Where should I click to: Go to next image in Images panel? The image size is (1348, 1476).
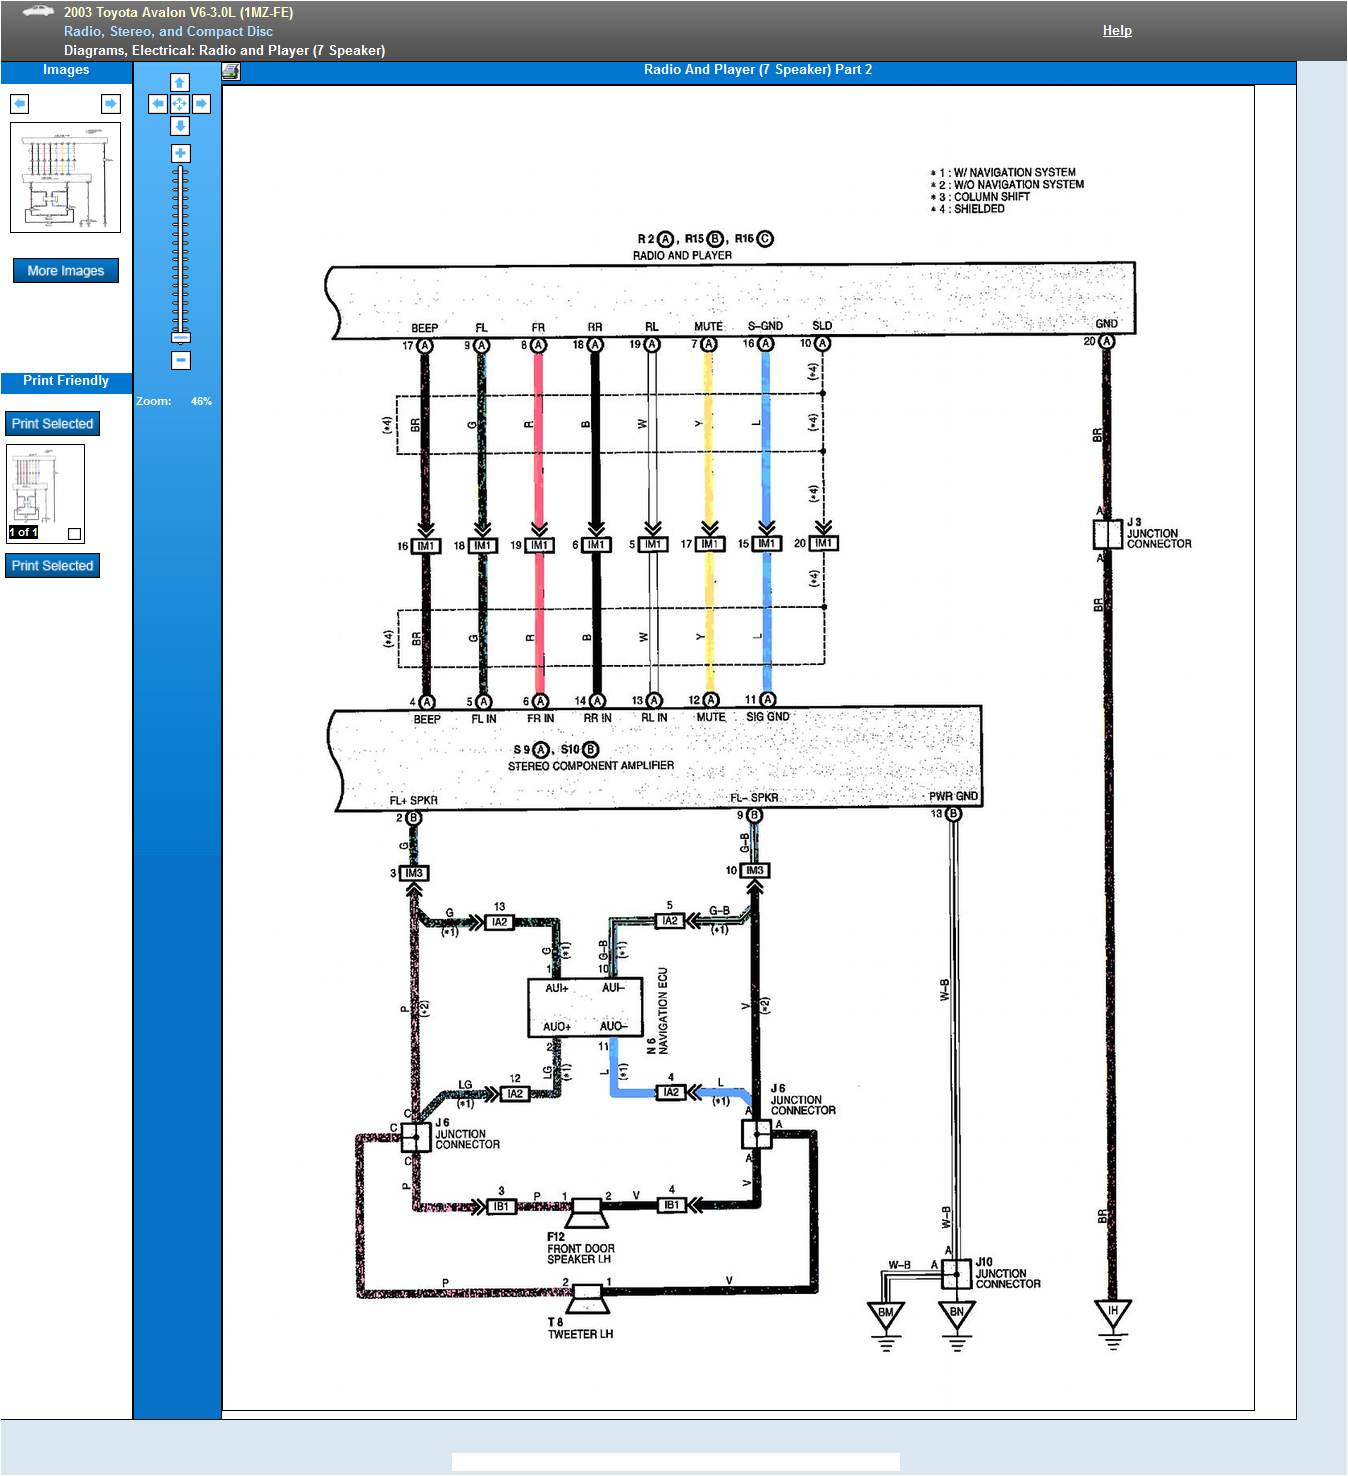click(110, 104)
